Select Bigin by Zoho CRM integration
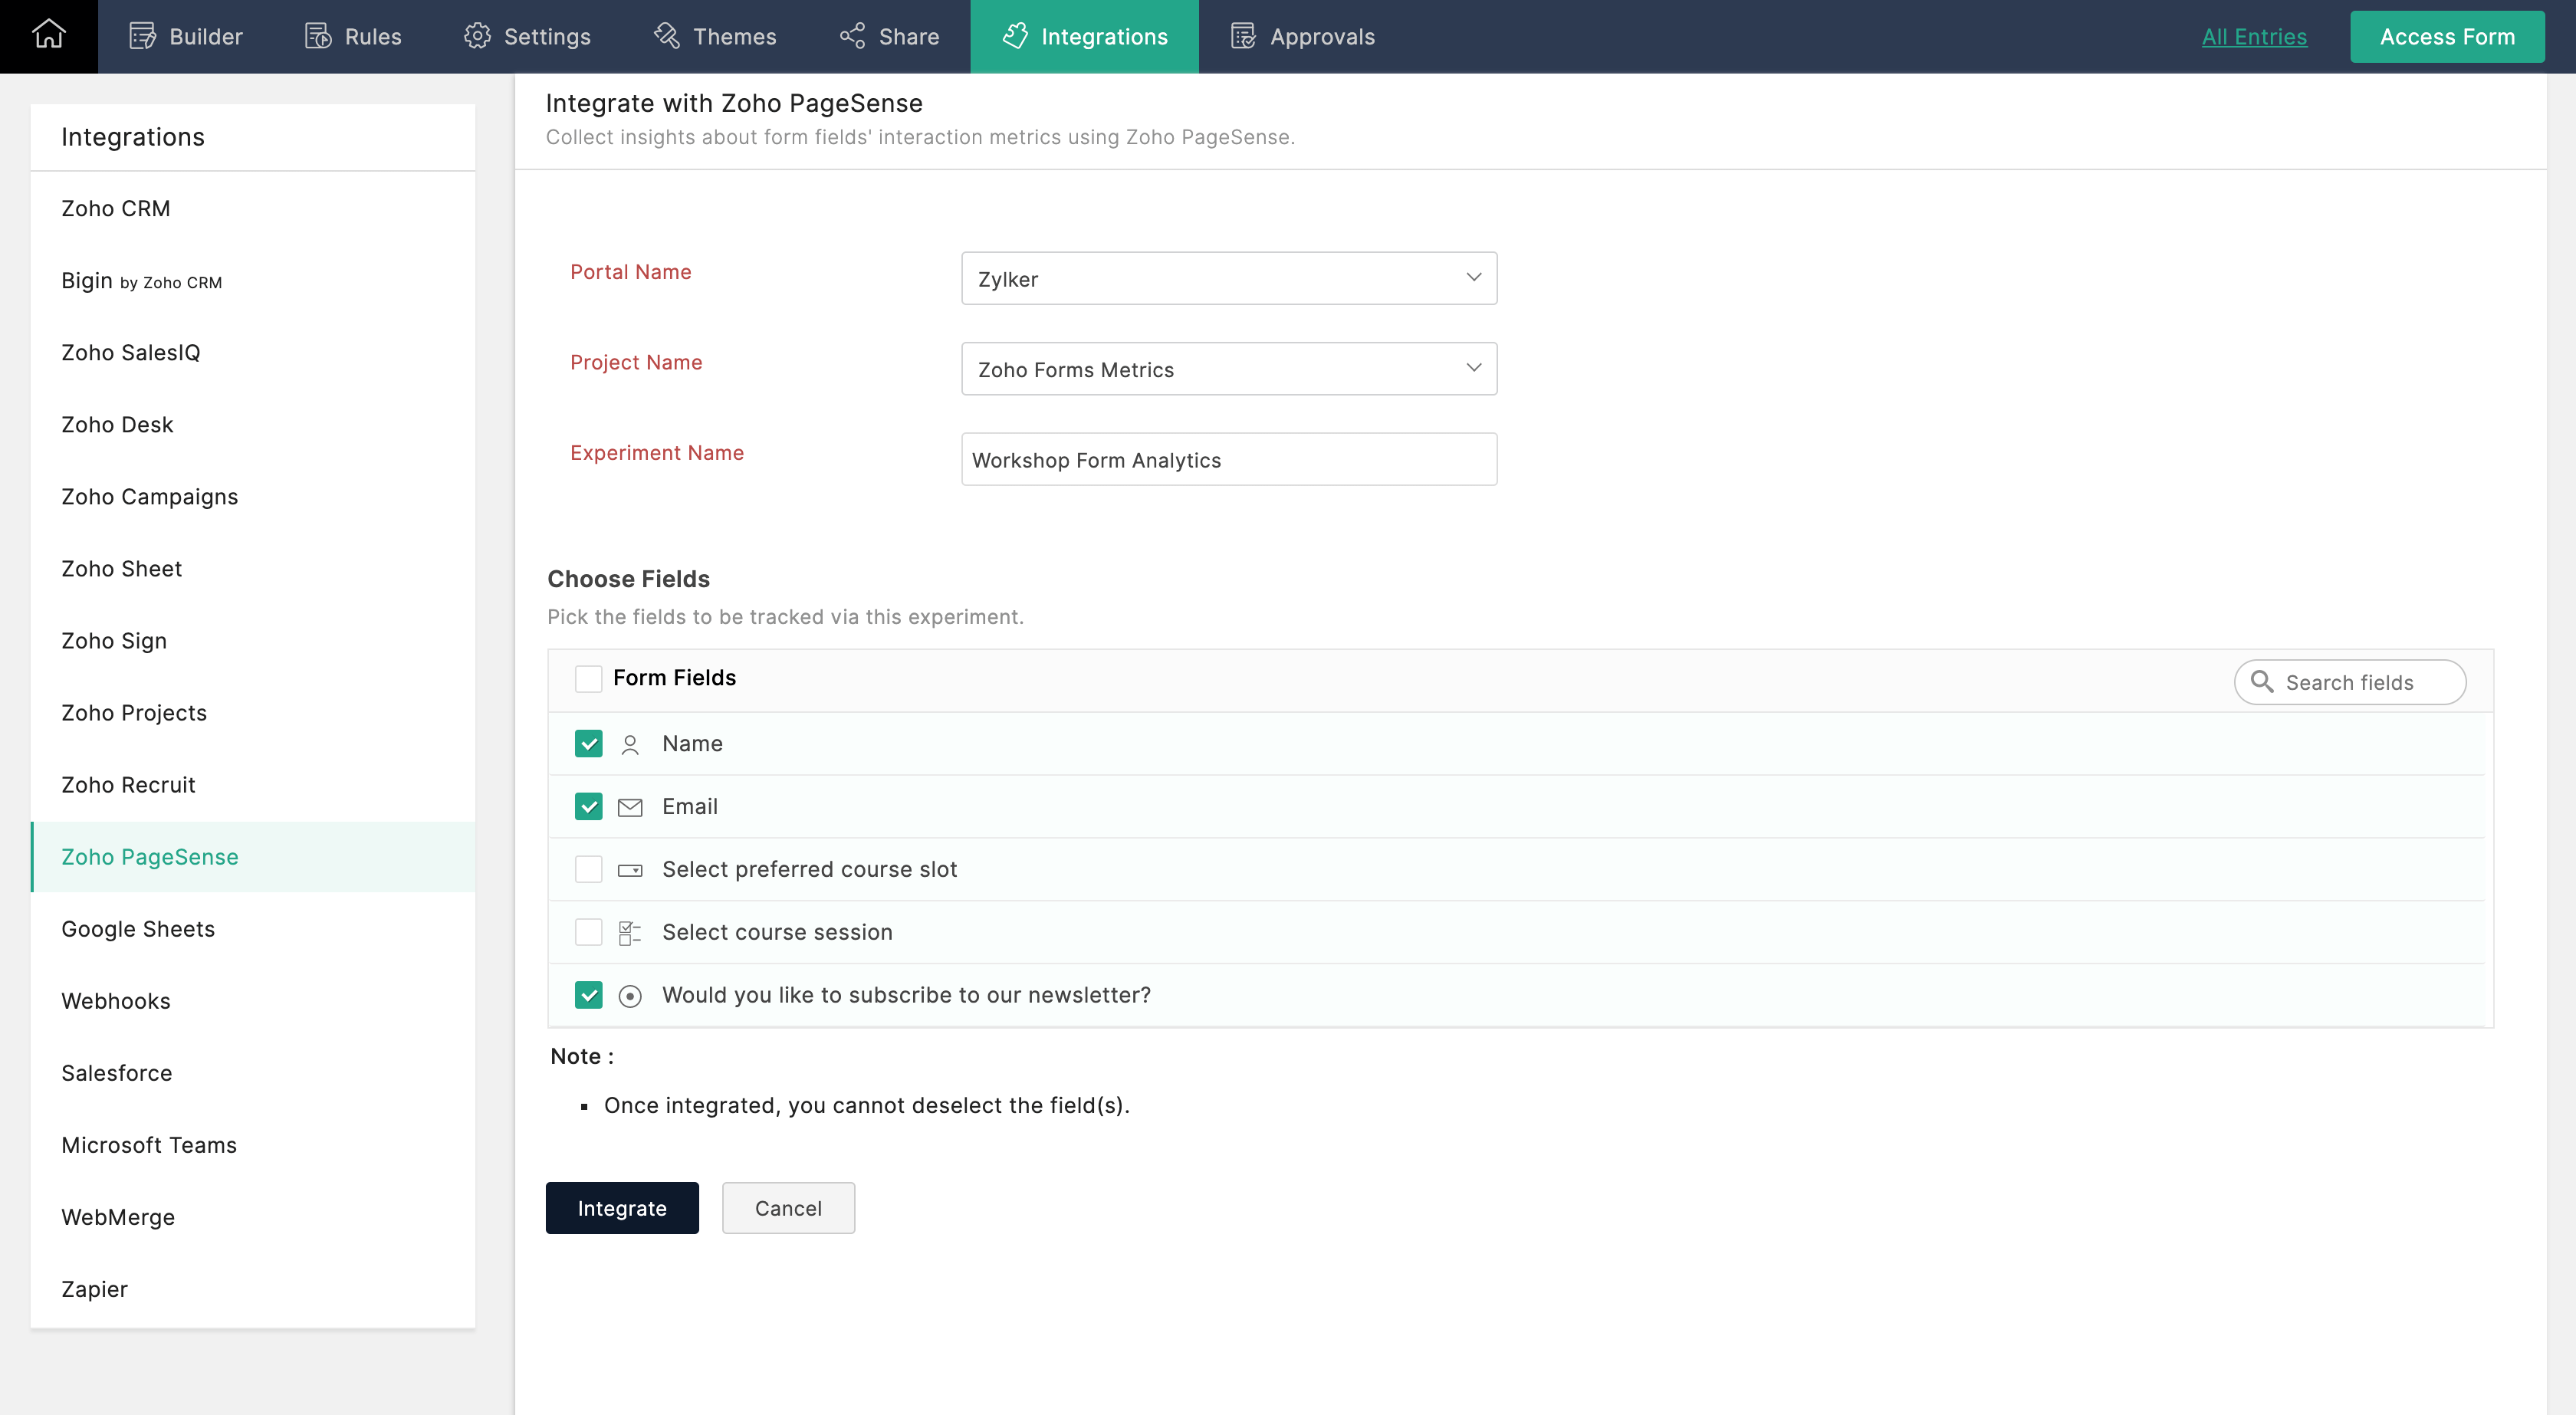Screen dimensions: 2576x1415 (x=253, y=281)
